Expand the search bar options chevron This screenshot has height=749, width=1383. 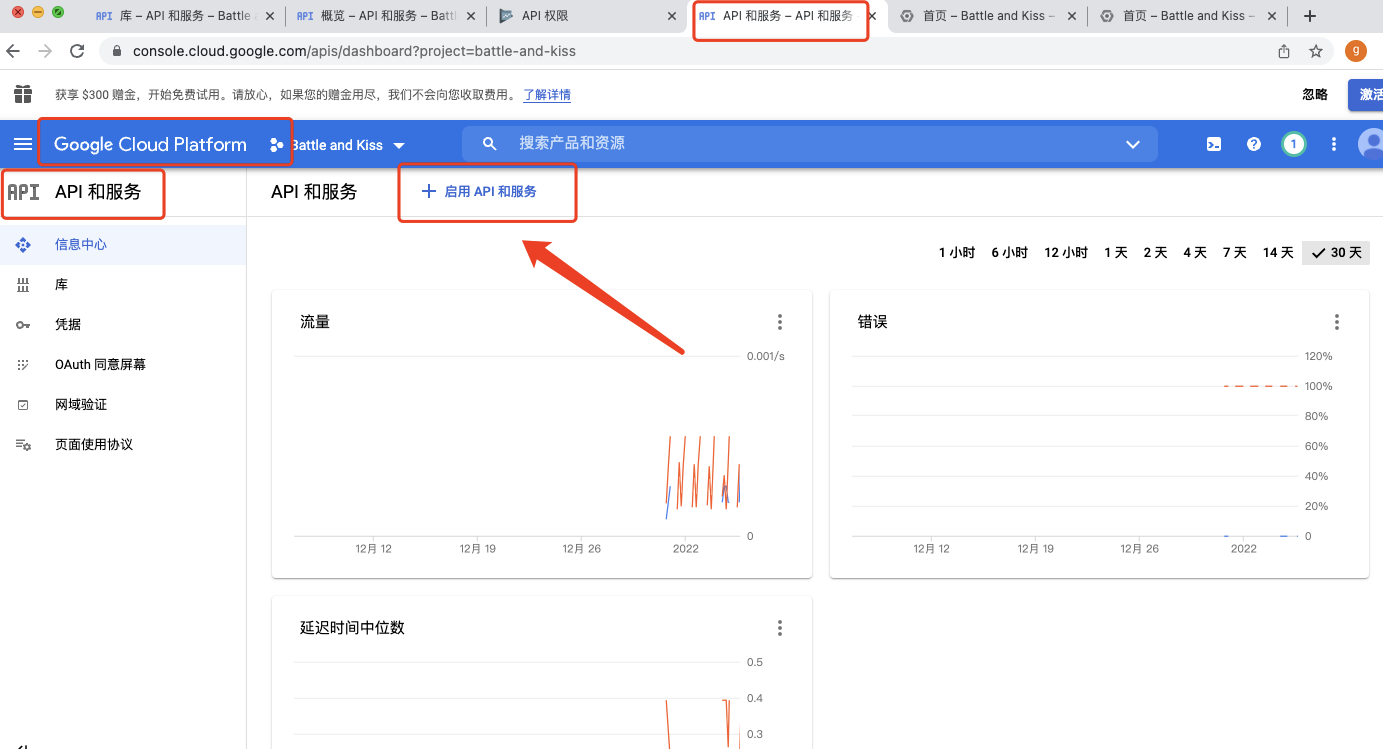pyautogui.click(x=1132, y=143)
